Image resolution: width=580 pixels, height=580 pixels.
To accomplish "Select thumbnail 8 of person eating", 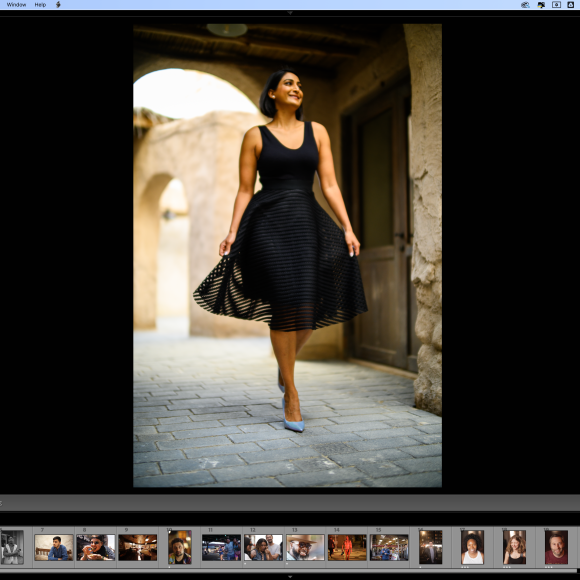I will click(x=95, y=547).
